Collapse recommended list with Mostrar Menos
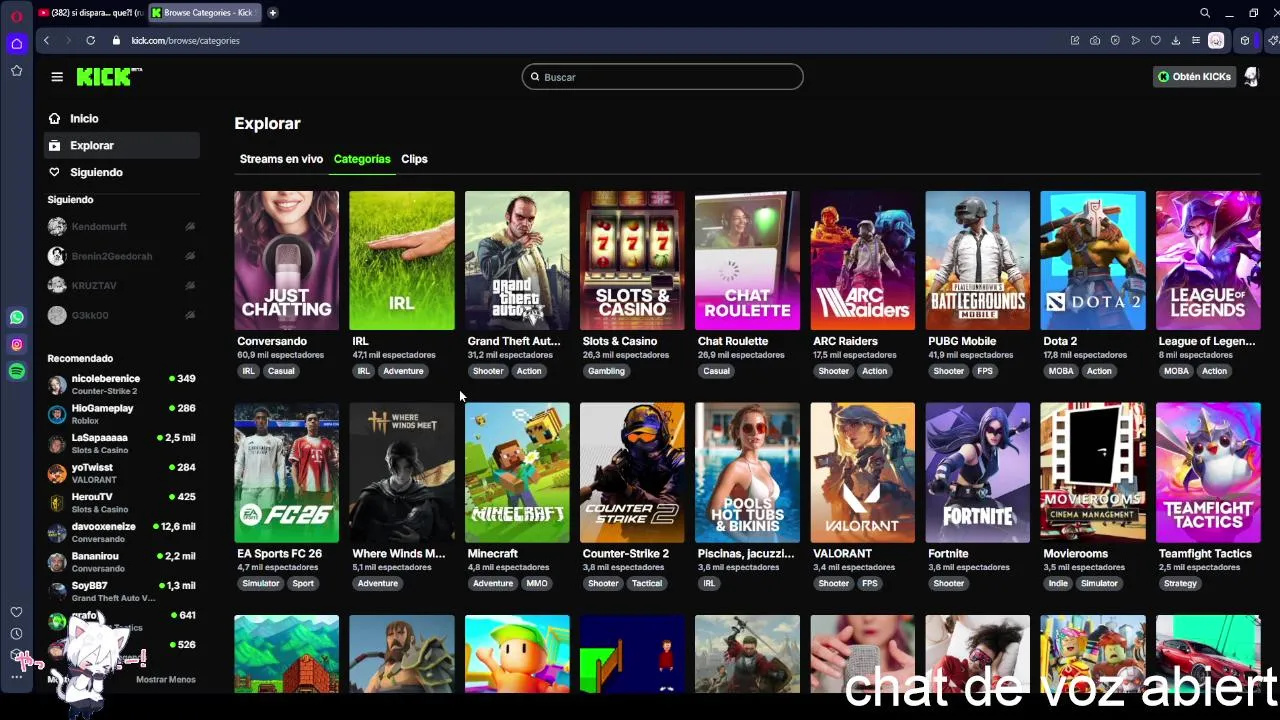Viewport: 1280px width, 720px height. pyautogui.click(x=165, y=680)
